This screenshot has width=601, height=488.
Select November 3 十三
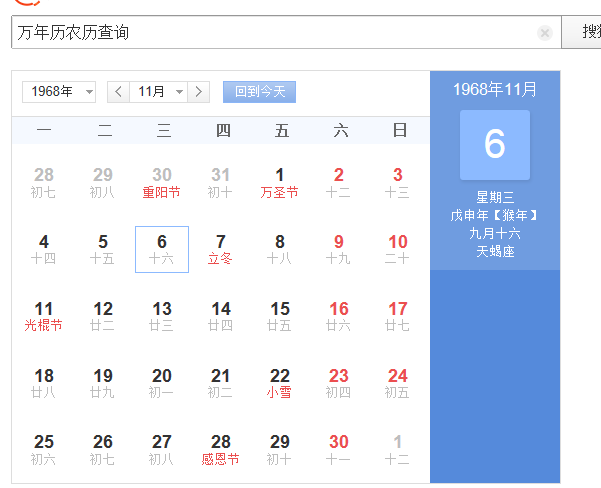(398, 183)
